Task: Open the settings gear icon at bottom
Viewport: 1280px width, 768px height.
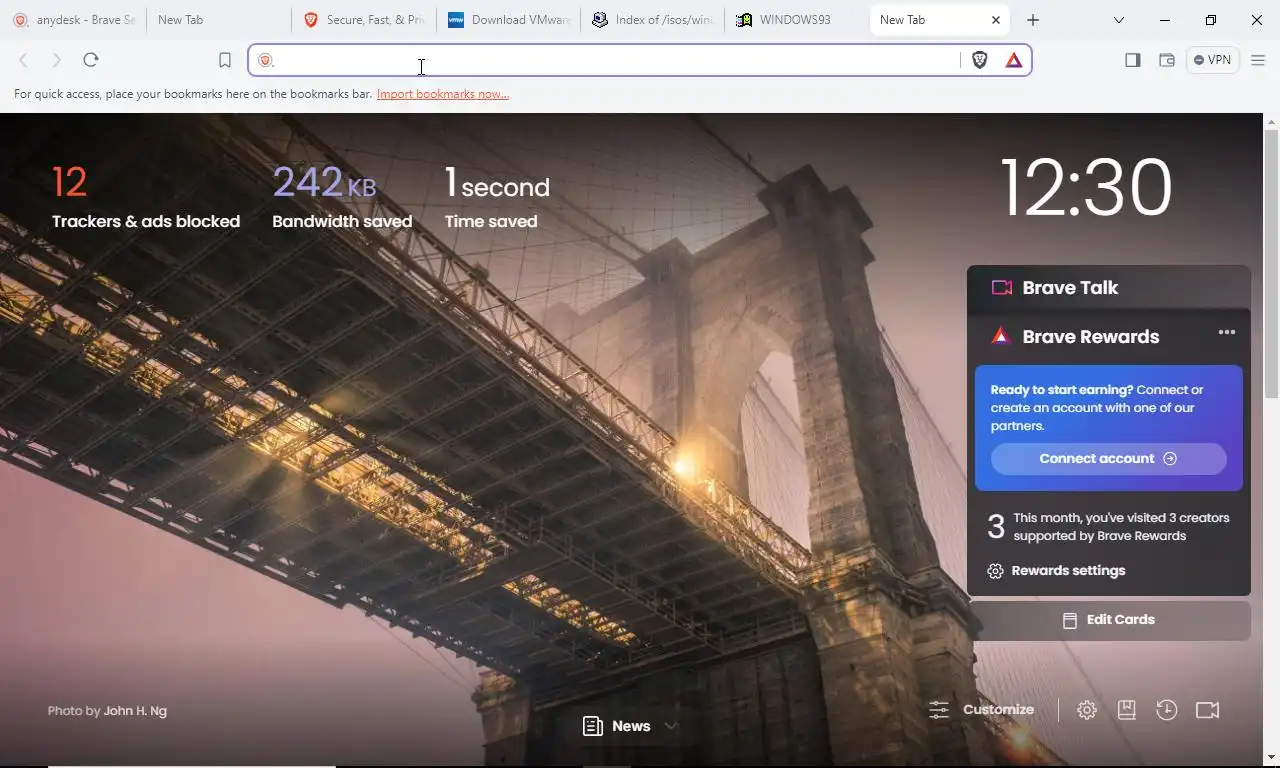Action: point(1087,710)
